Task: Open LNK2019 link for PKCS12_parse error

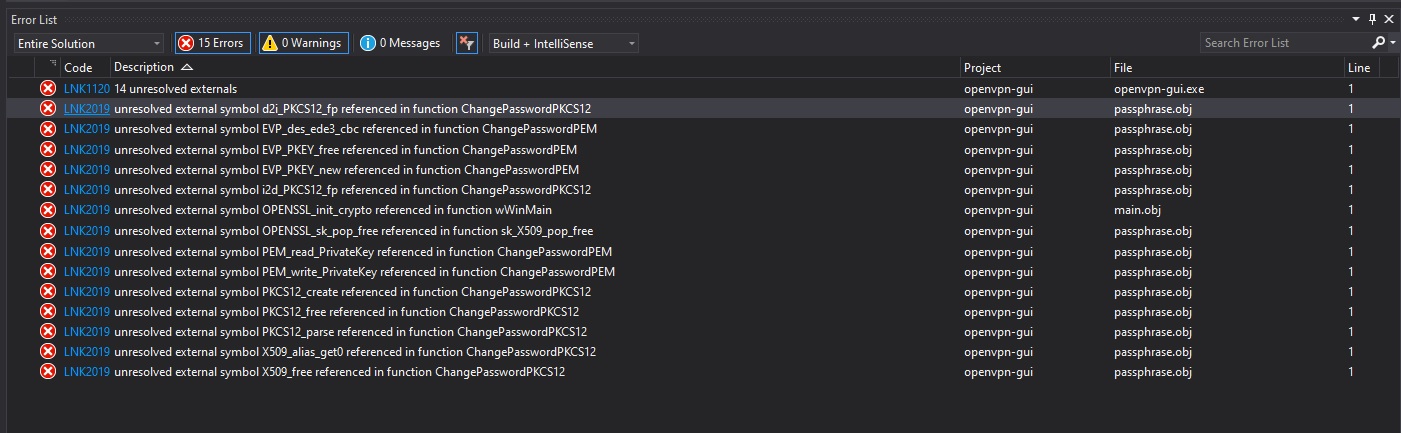Action: pyautogui.click(x=87, y=331)
